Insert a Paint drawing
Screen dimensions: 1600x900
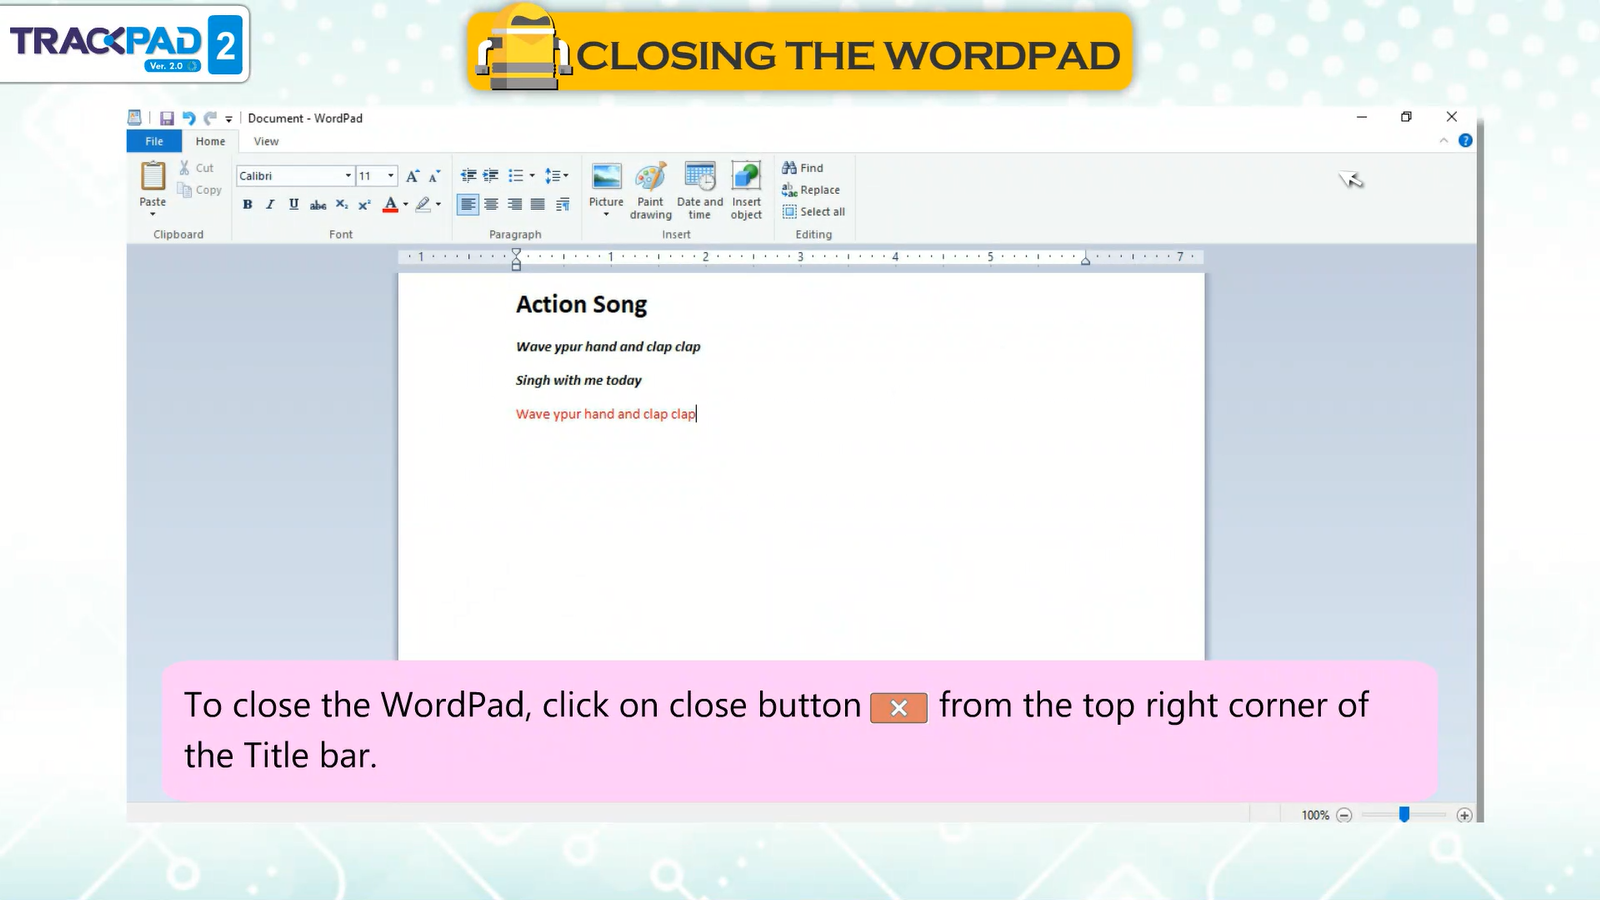pyautogui.click(x=650, y=190)
